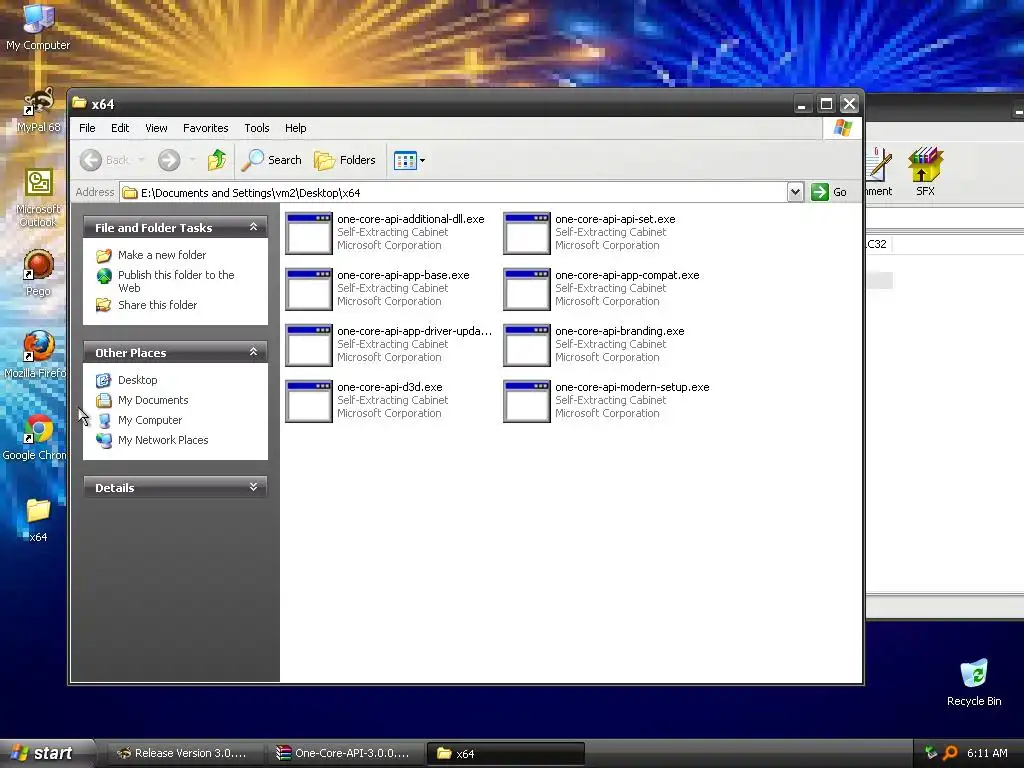Expand the Details panel
This screenshot has width=1024, height=768.
(x=253, y=487)
